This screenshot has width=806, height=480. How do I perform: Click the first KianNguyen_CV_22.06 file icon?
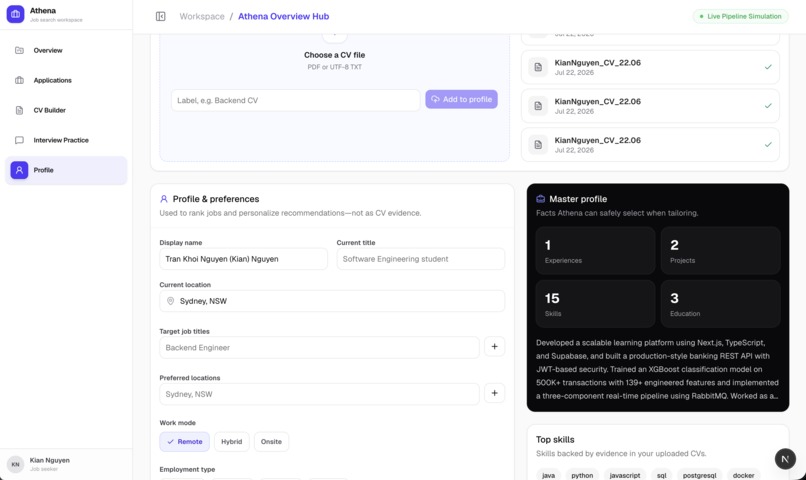pos(538,67)
